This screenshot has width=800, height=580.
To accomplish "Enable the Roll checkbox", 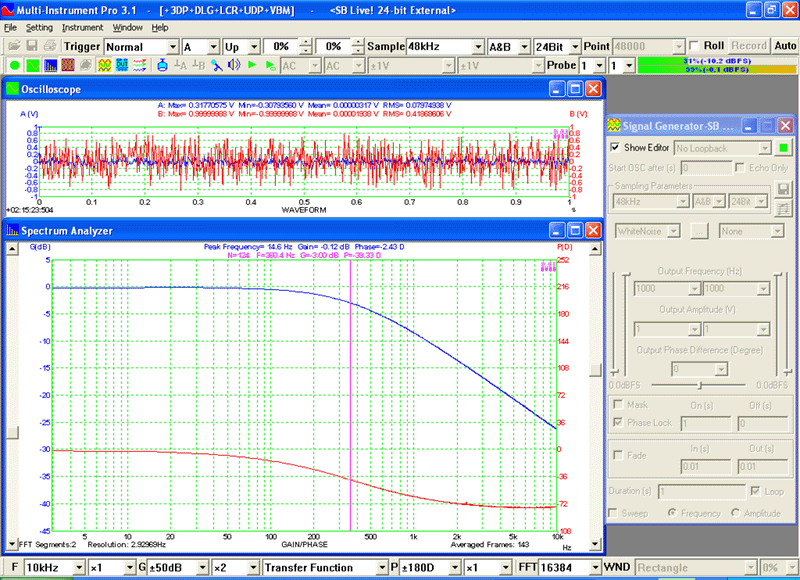I will 694,46.
